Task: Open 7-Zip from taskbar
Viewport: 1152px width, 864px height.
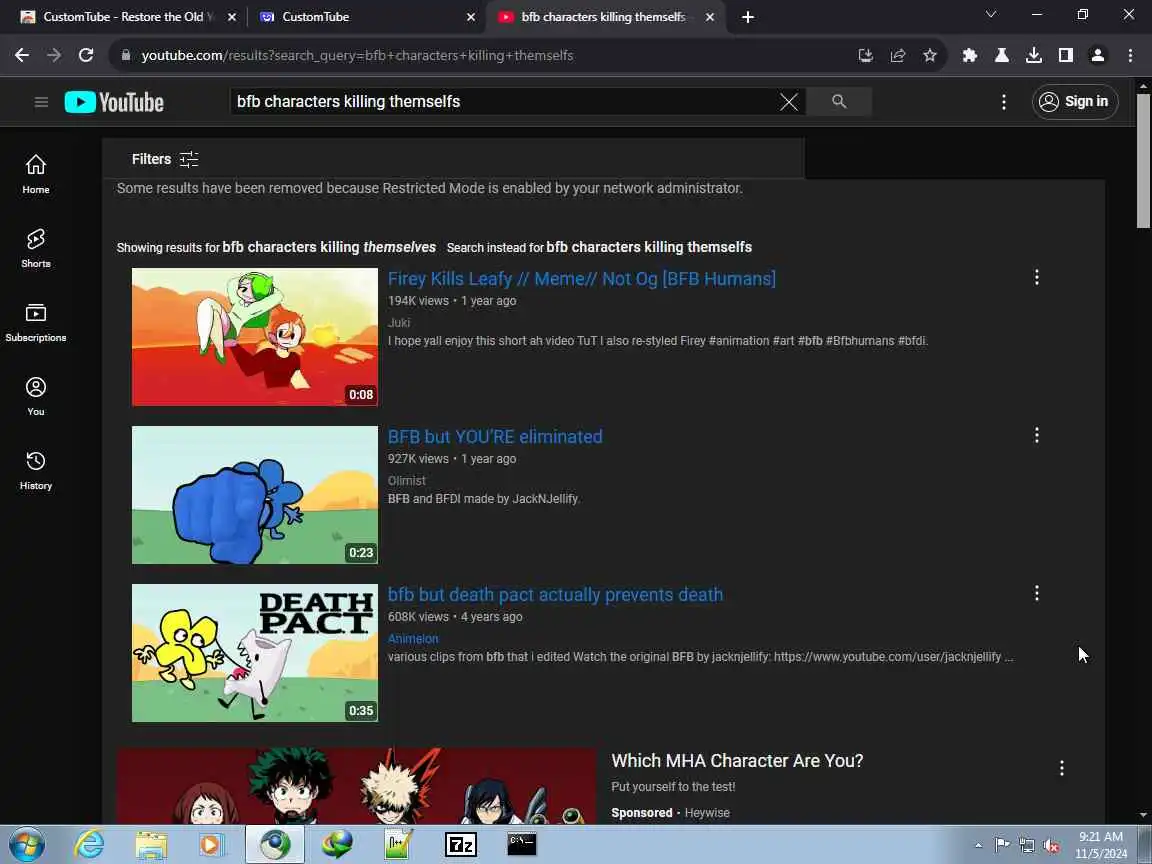Action: pyautogui.click(x=461, y=844)
